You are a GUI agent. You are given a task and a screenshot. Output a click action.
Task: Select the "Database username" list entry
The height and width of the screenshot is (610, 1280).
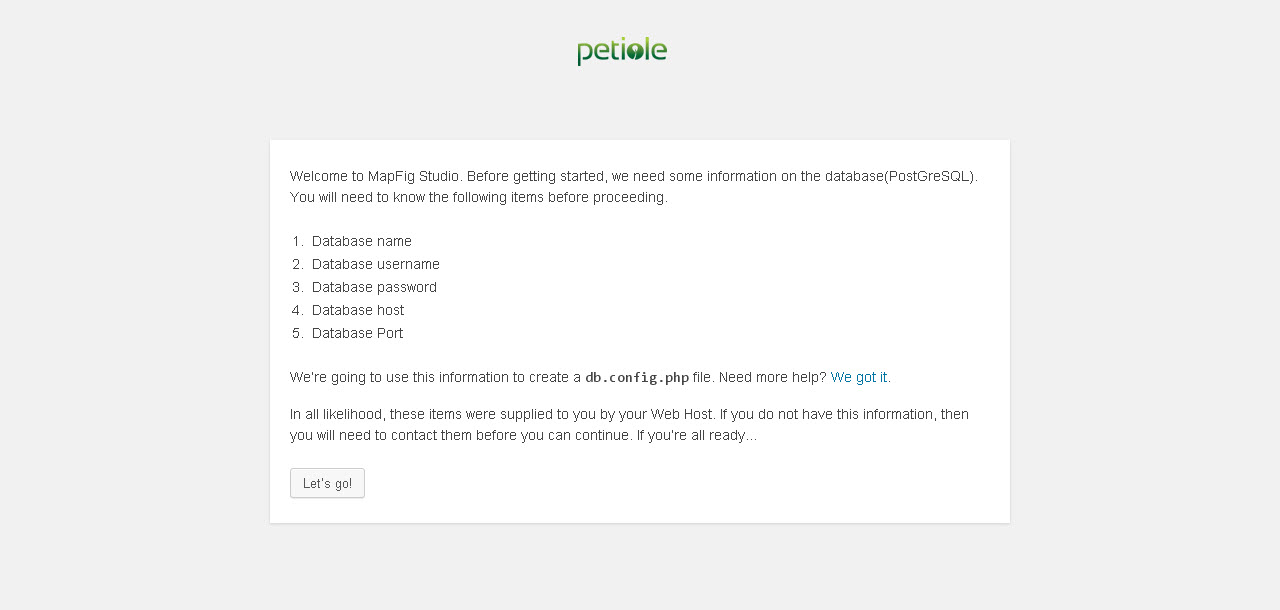(375, 264)
